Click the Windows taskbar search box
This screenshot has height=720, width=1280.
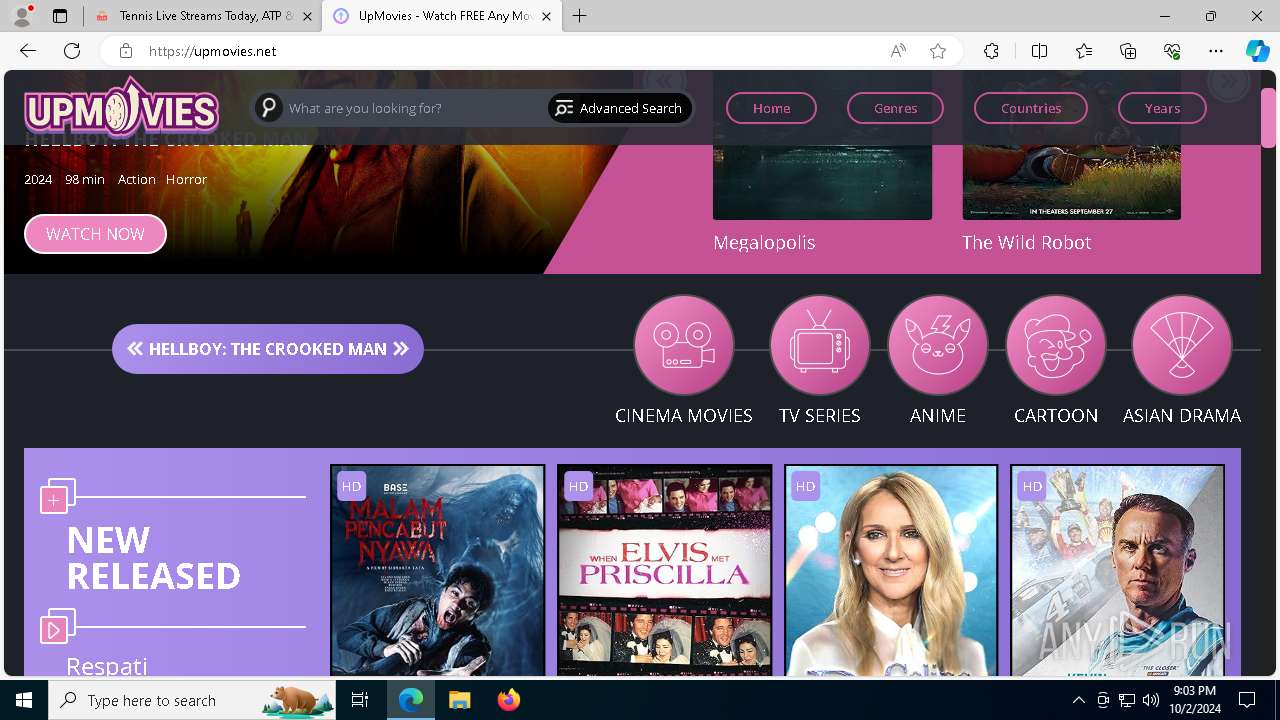192,700
